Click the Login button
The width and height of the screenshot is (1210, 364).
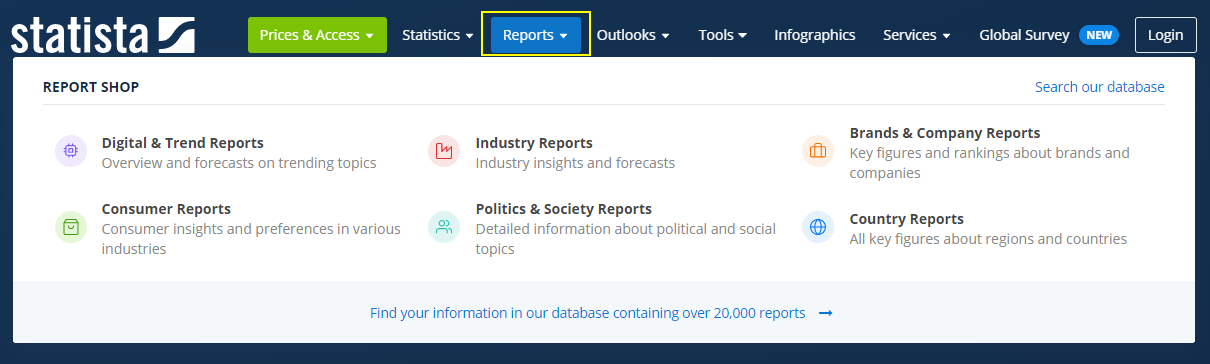[x=1166, y=35]
